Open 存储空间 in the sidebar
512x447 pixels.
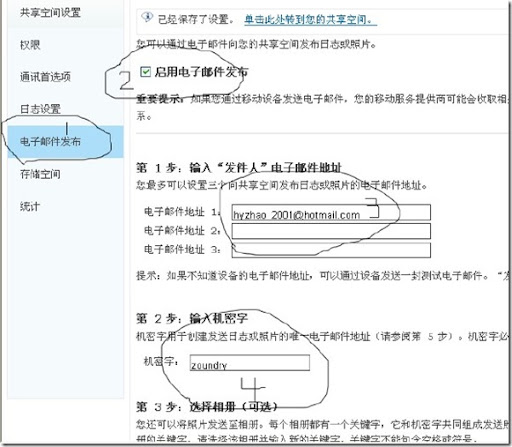click(40, 174)
